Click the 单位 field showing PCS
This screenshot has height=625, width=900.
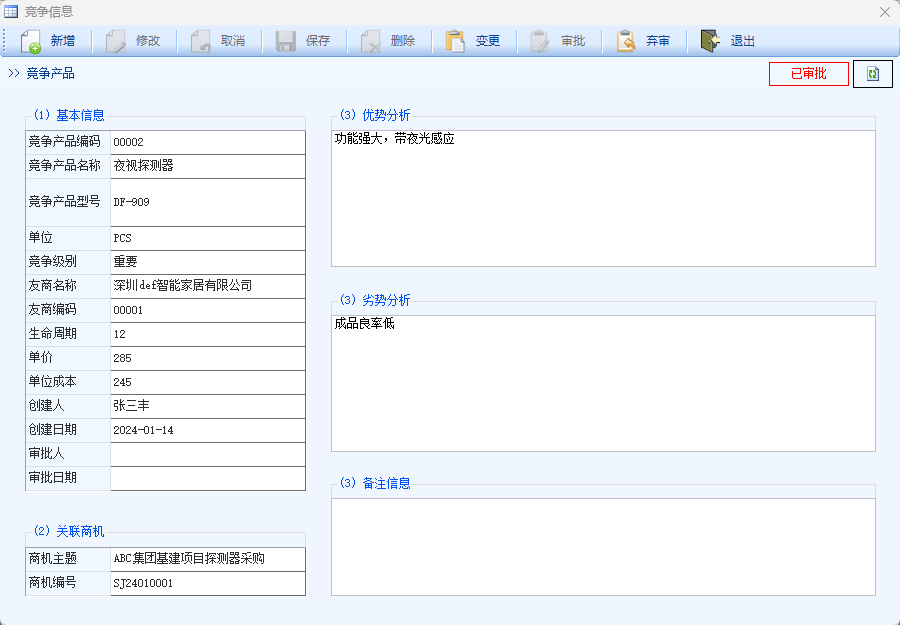208,239
